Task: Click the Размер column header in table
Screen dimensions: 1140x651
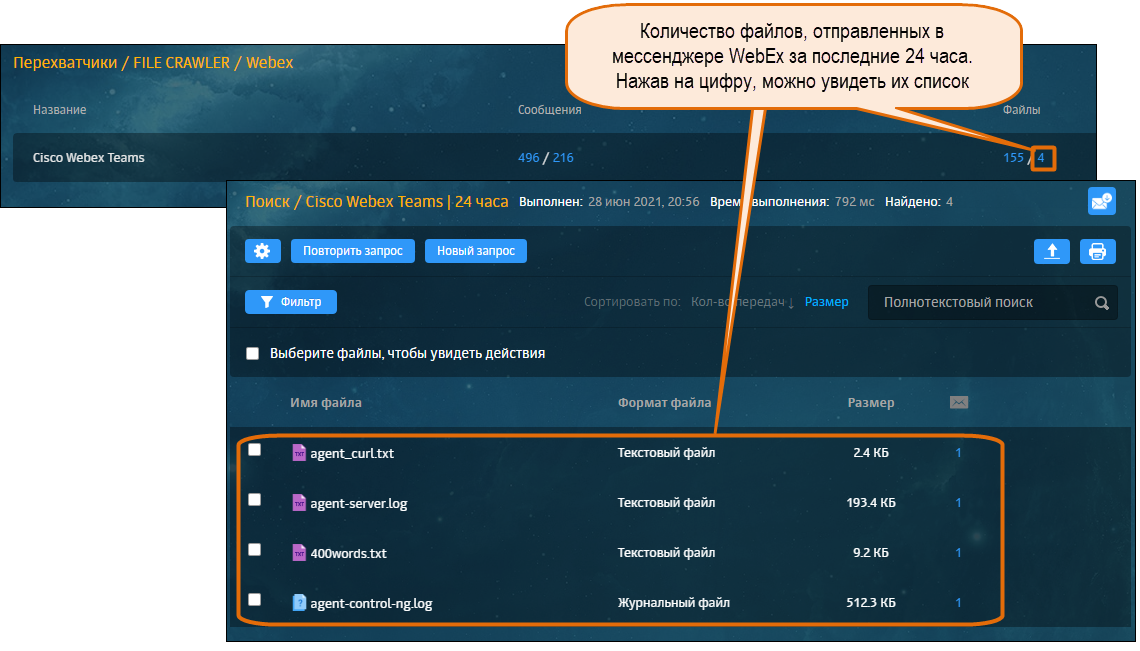Action: coord(871,402)
